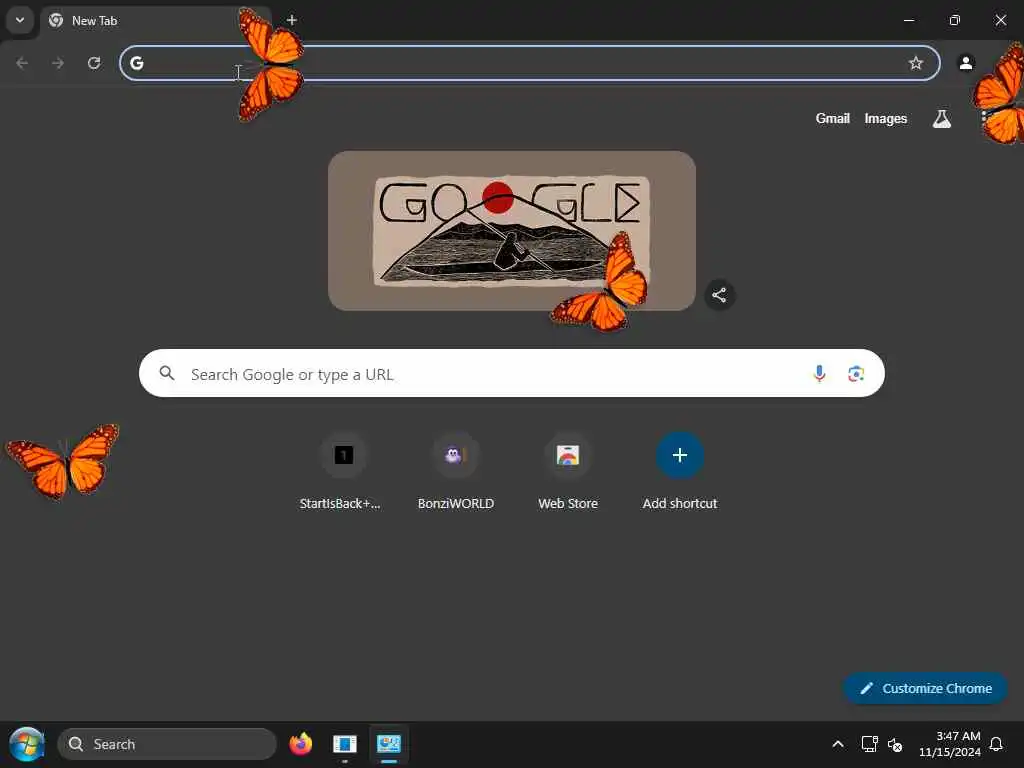Open the Google Doodle image
1024x768 pixels.
511,231
